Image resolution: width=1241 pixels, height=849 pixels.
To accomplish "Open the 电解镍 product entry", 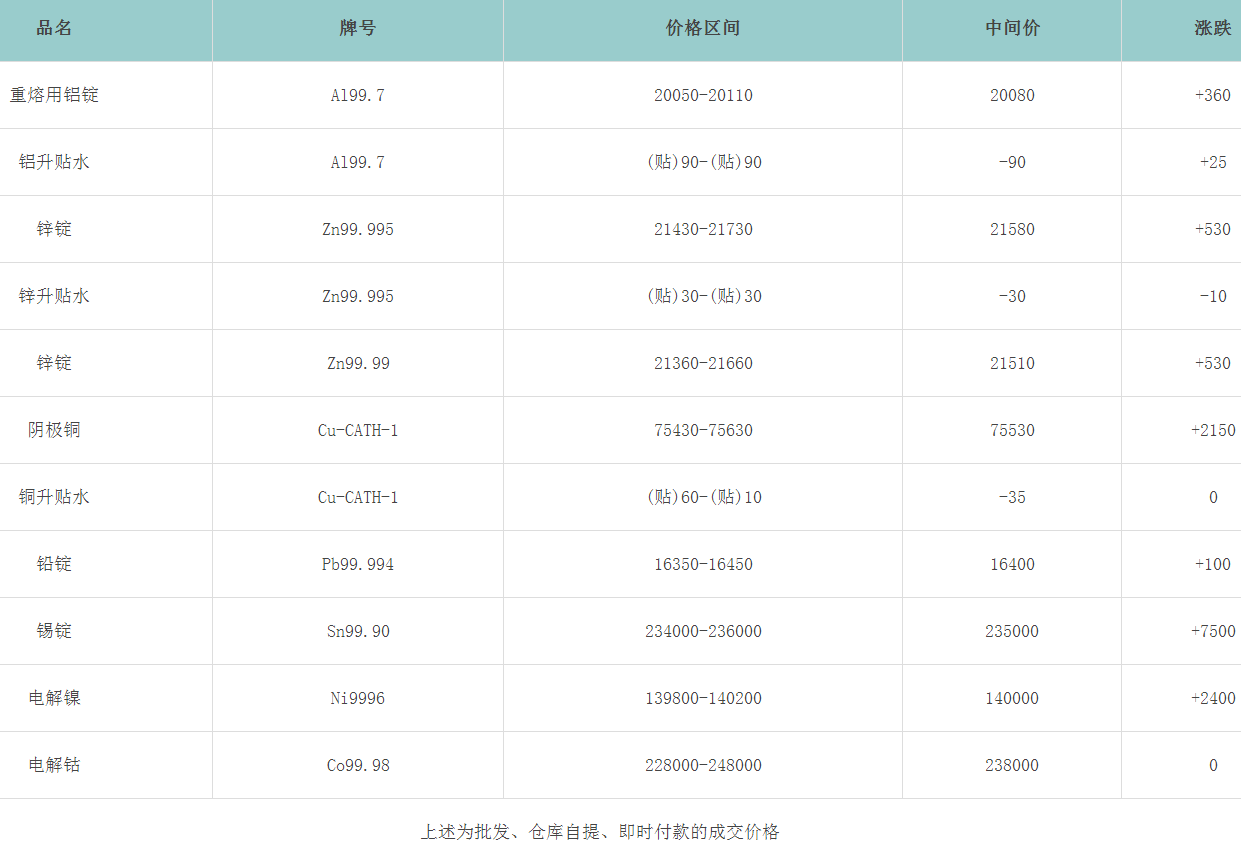I will [x=54, y=698].
